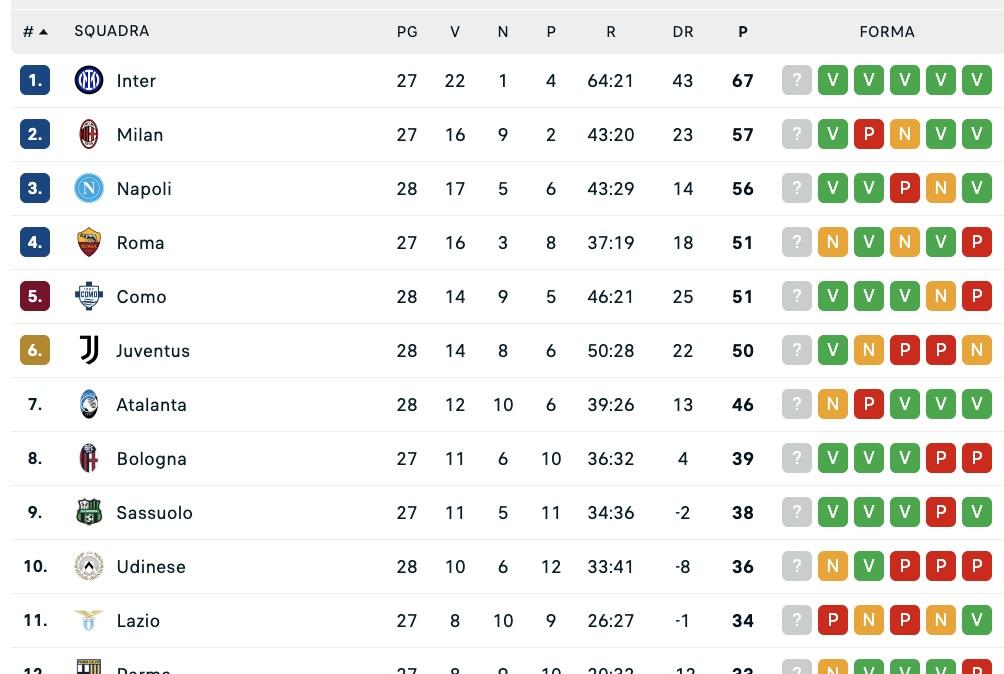
Task: Click the Atalanta club crest
Action: point(89,404)
